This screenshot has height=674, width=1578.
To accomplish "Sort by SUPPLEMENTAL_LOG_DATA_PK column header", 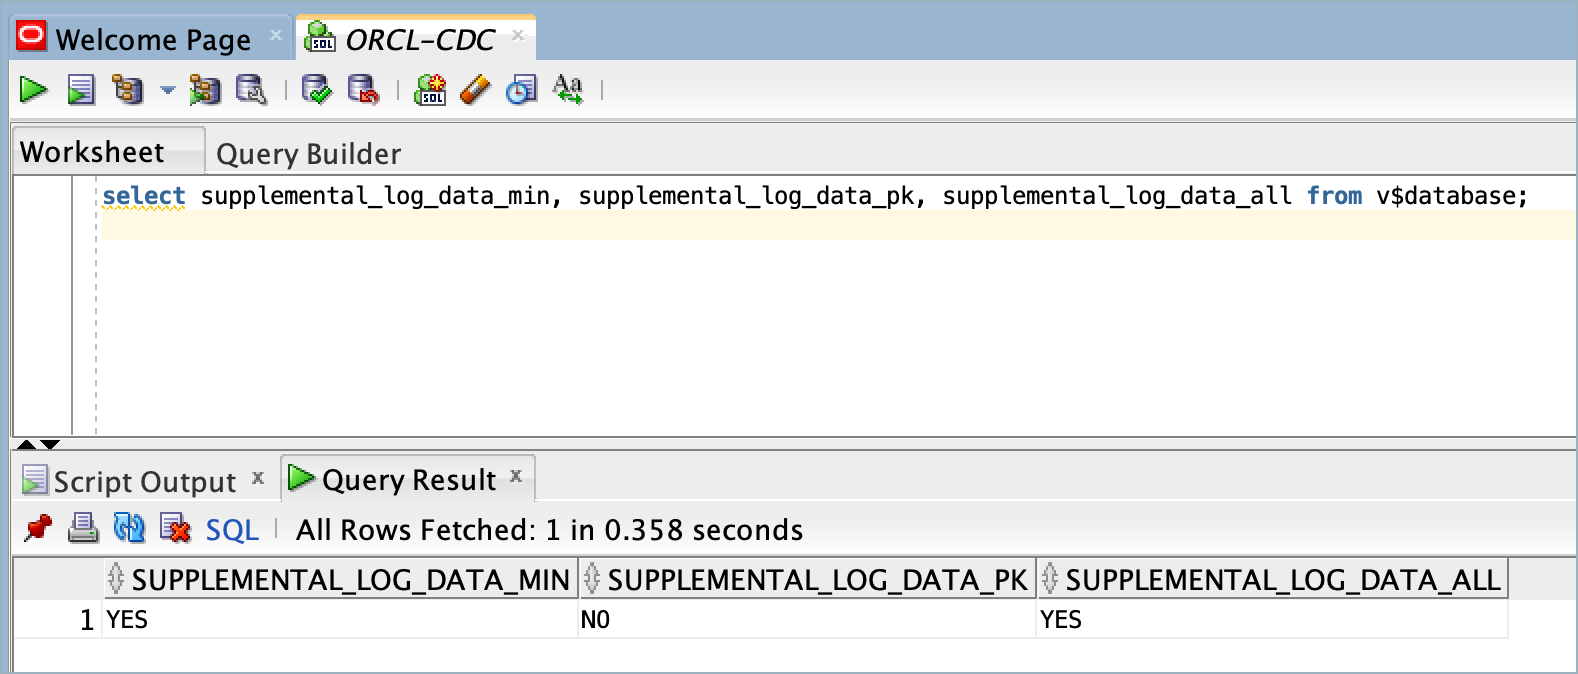I will tap(807, 579).
